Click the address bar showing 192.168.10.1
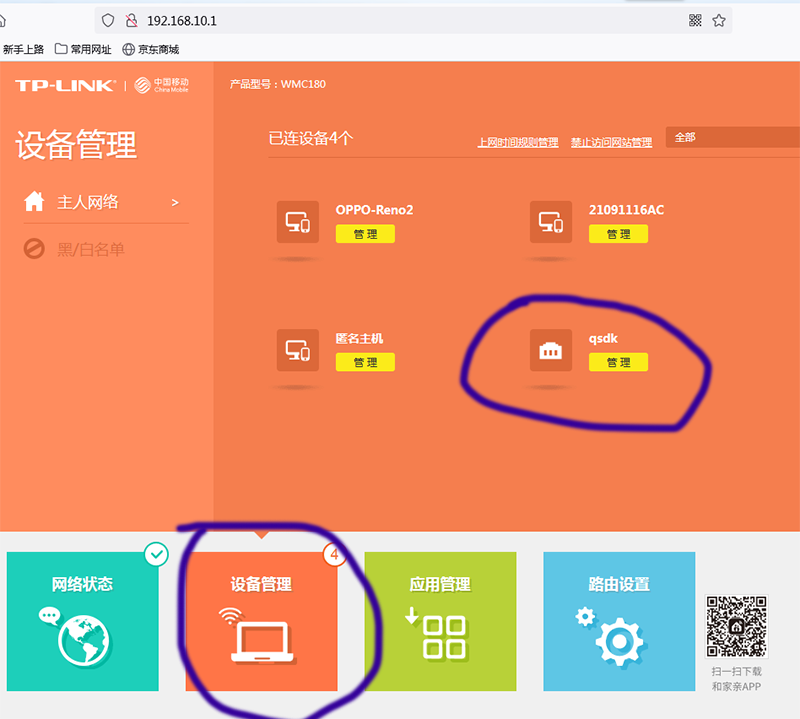Image resolution: width=800 pixels, height=719 pixels. point(400,20)
